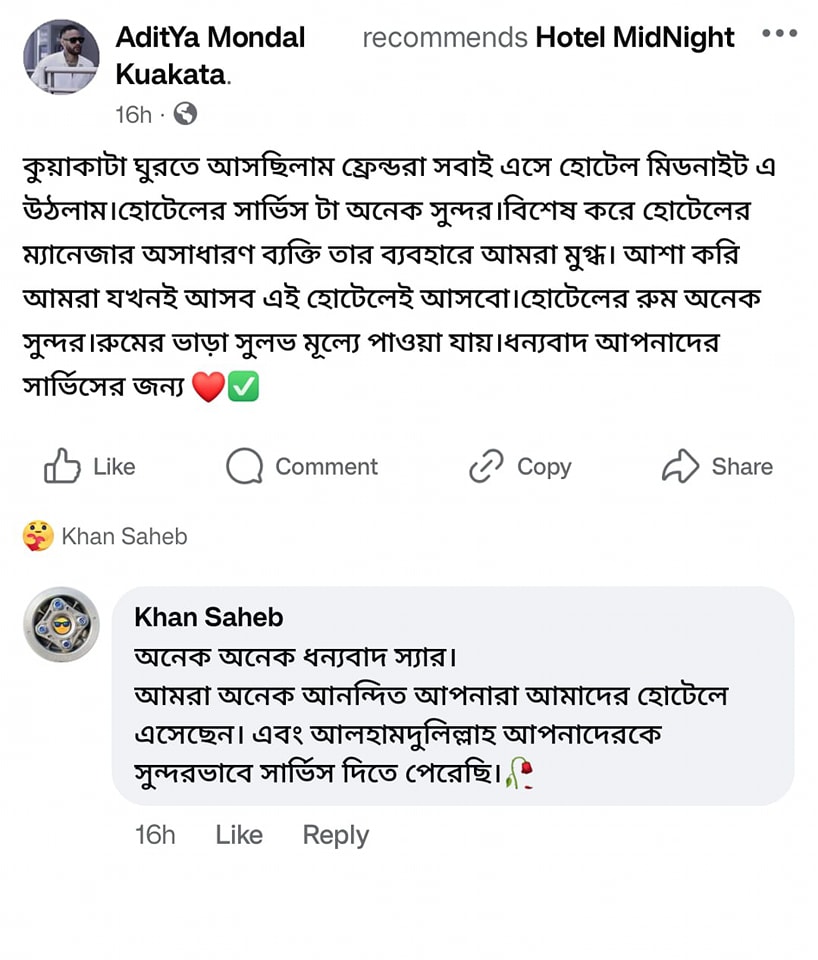This screenshot has width=818, height=960.
Task: Click the post's 16h timestamp
Action: click(x=133, y=115)
